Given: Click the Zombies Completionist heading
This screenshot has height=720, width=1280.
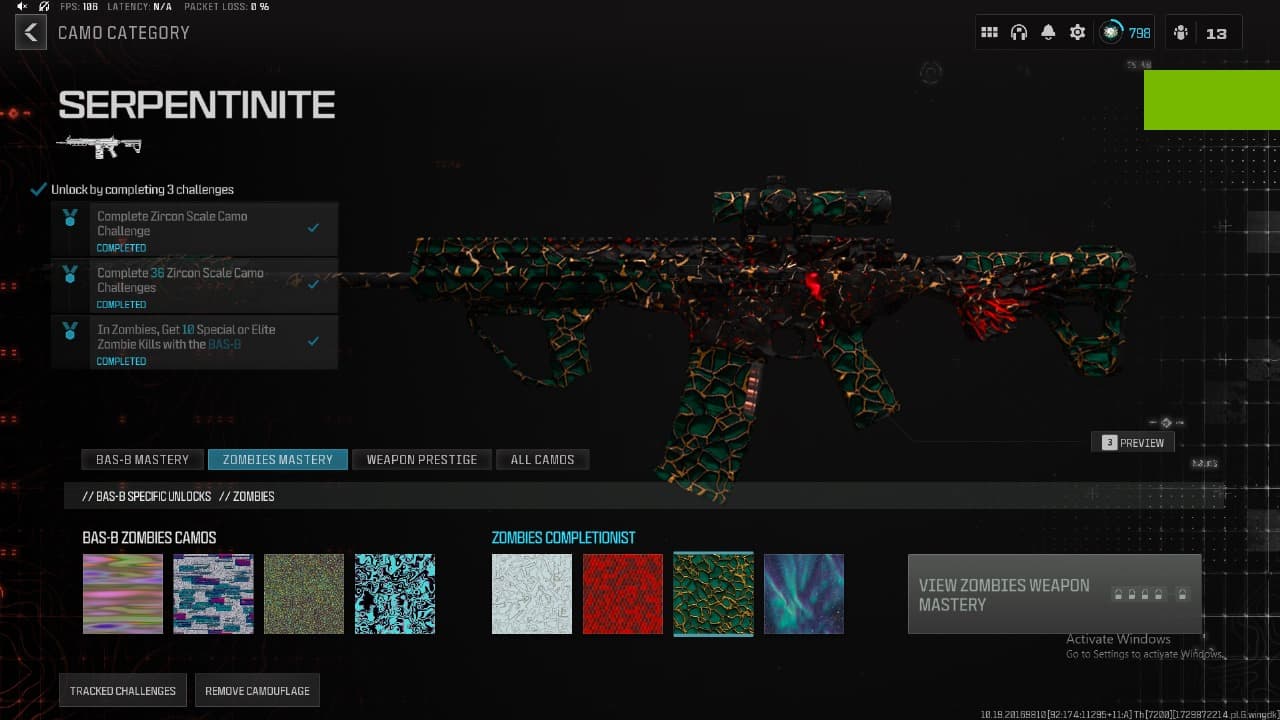Looking at the screenshot, I should click(563, 538).
